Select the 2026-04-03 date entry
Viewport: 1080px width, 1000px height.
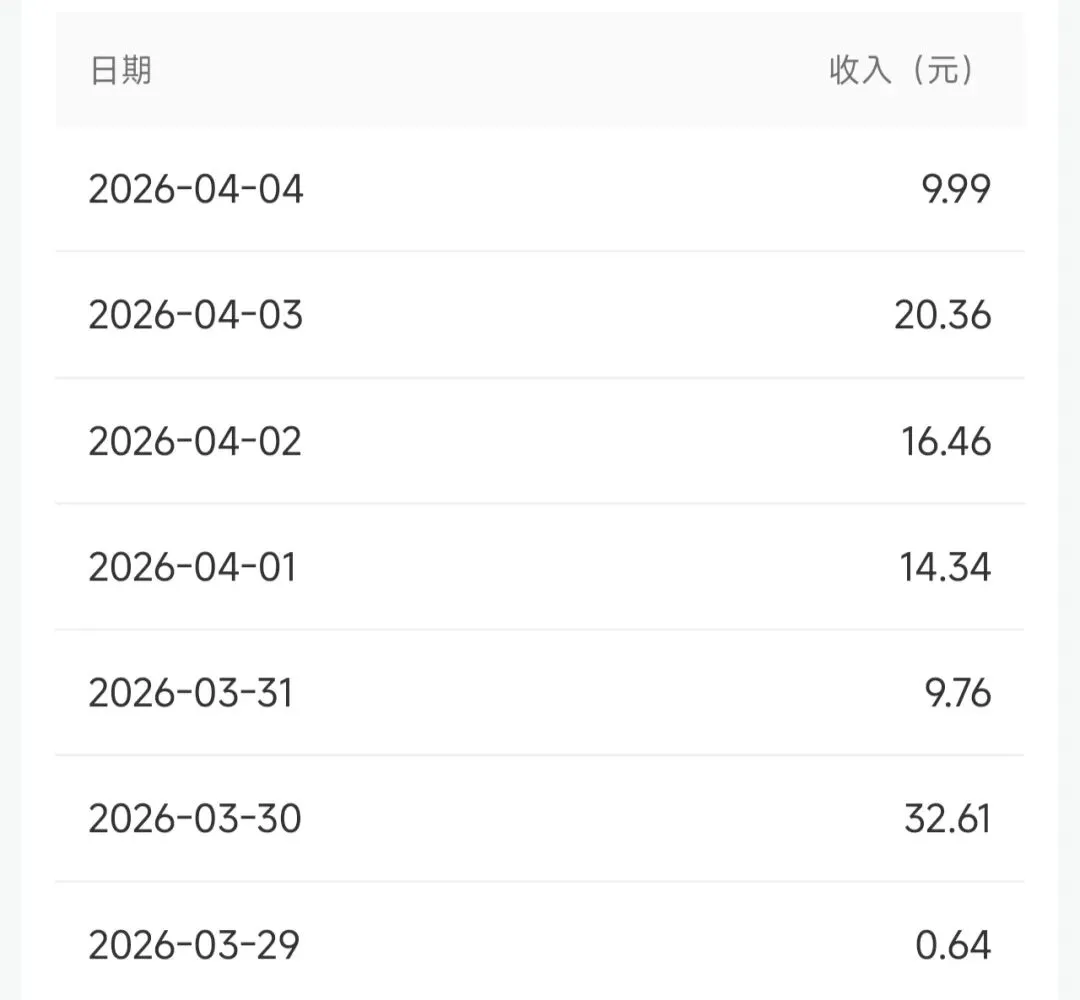click(196, 315)
